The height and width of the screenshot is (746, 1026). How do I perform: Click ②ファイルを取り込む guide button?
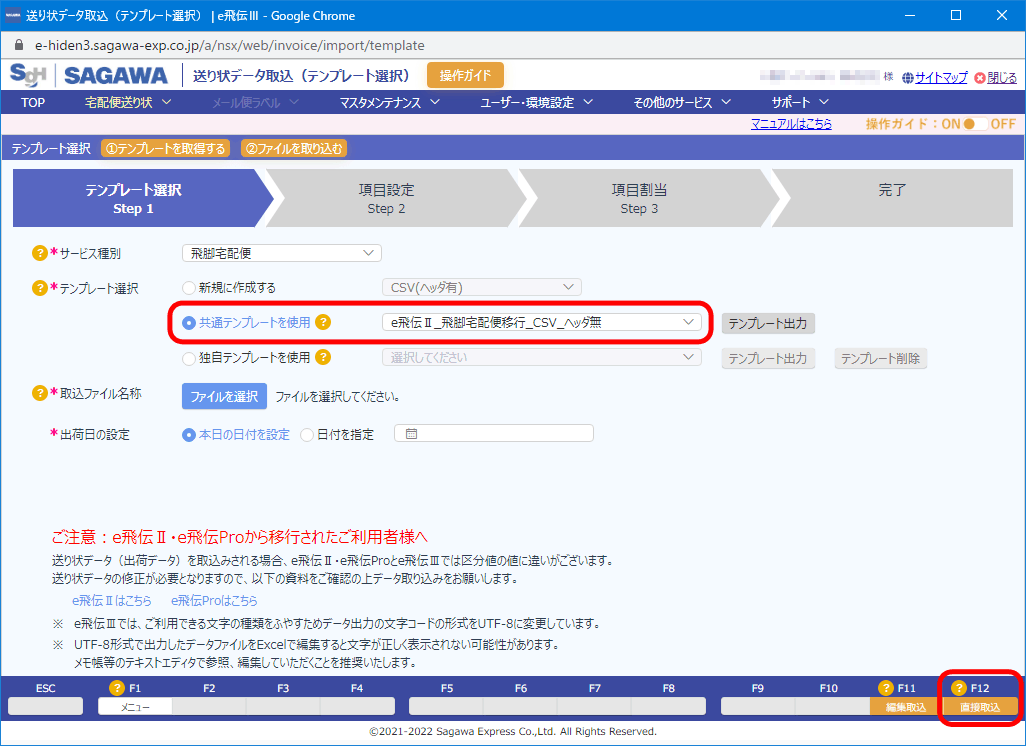tap(294, 149)
